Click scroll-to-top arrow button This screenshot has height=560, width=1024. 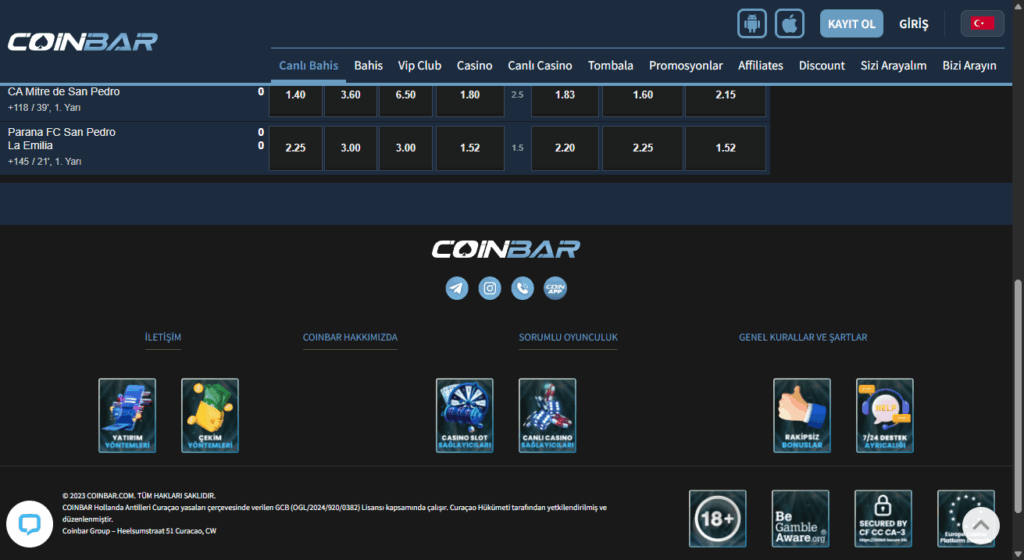point(980,525)
